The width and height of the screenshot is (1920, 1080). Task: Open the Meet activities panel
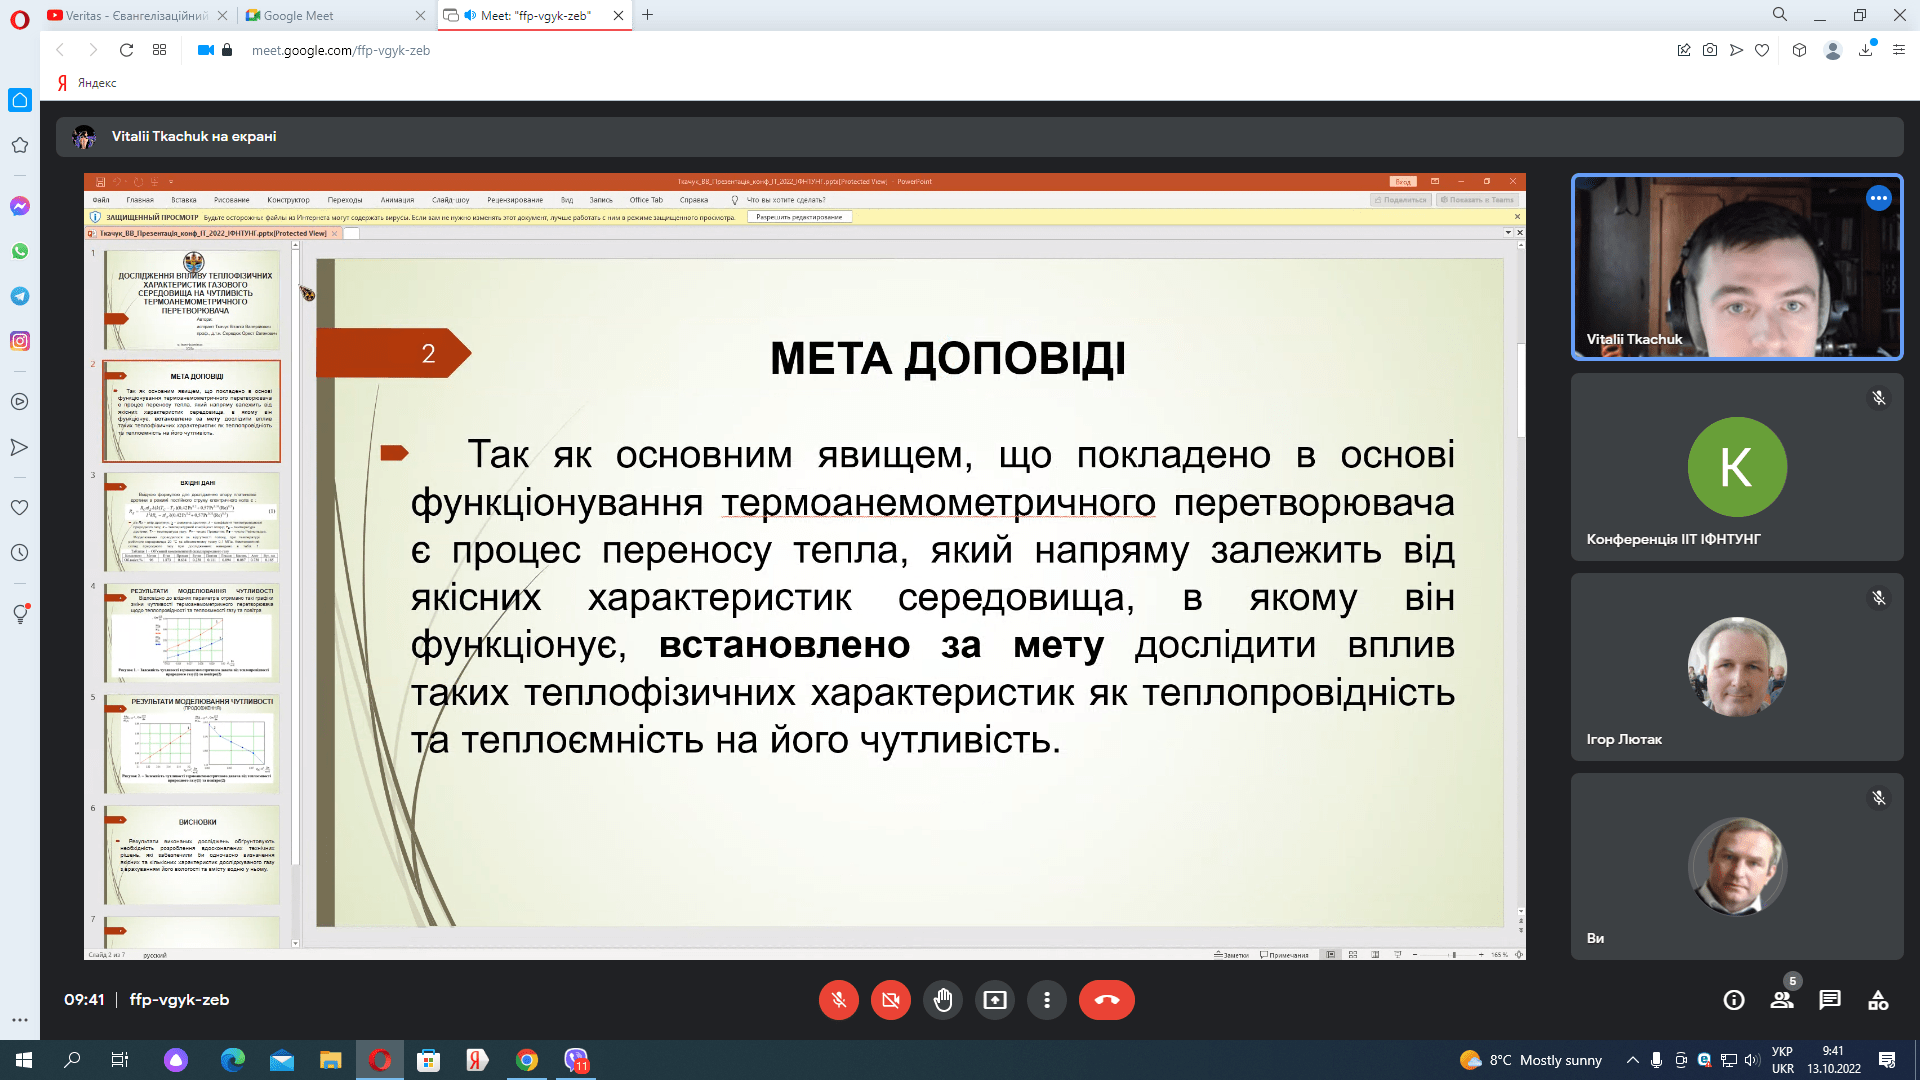pyautogui.click(x=1878, y=1000)
